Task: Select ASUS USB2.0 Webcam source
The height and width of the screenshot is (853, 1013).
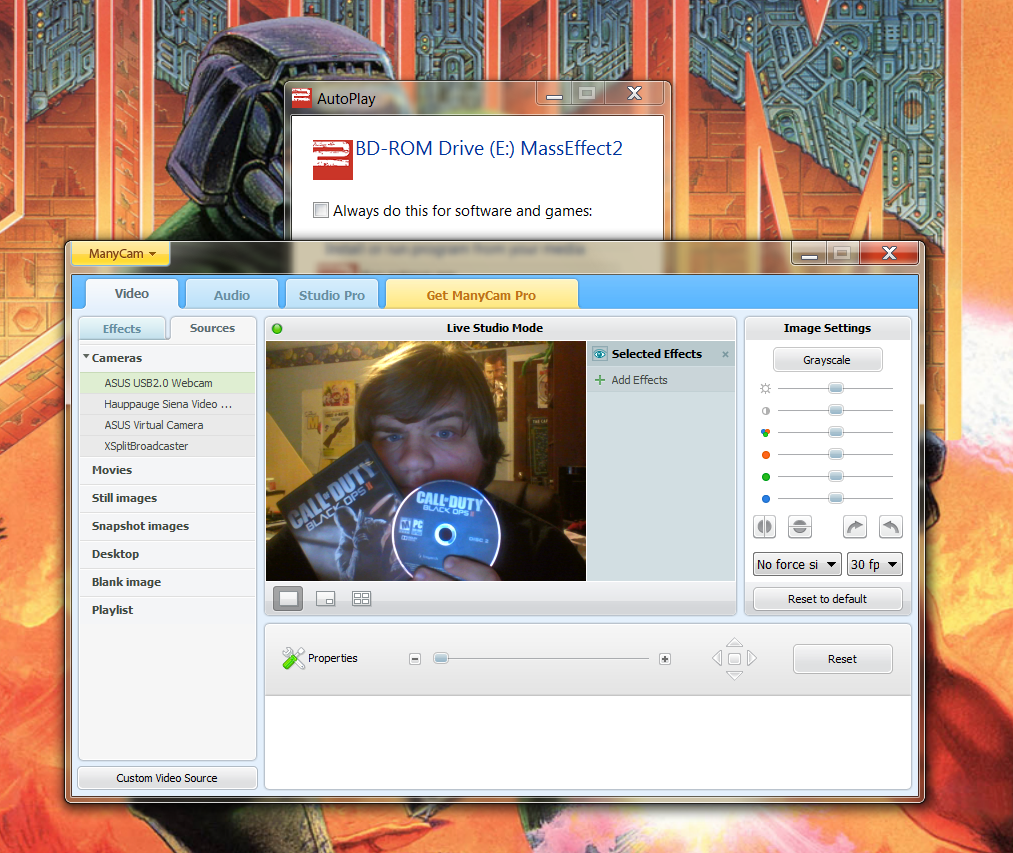Action: [167, 383]
